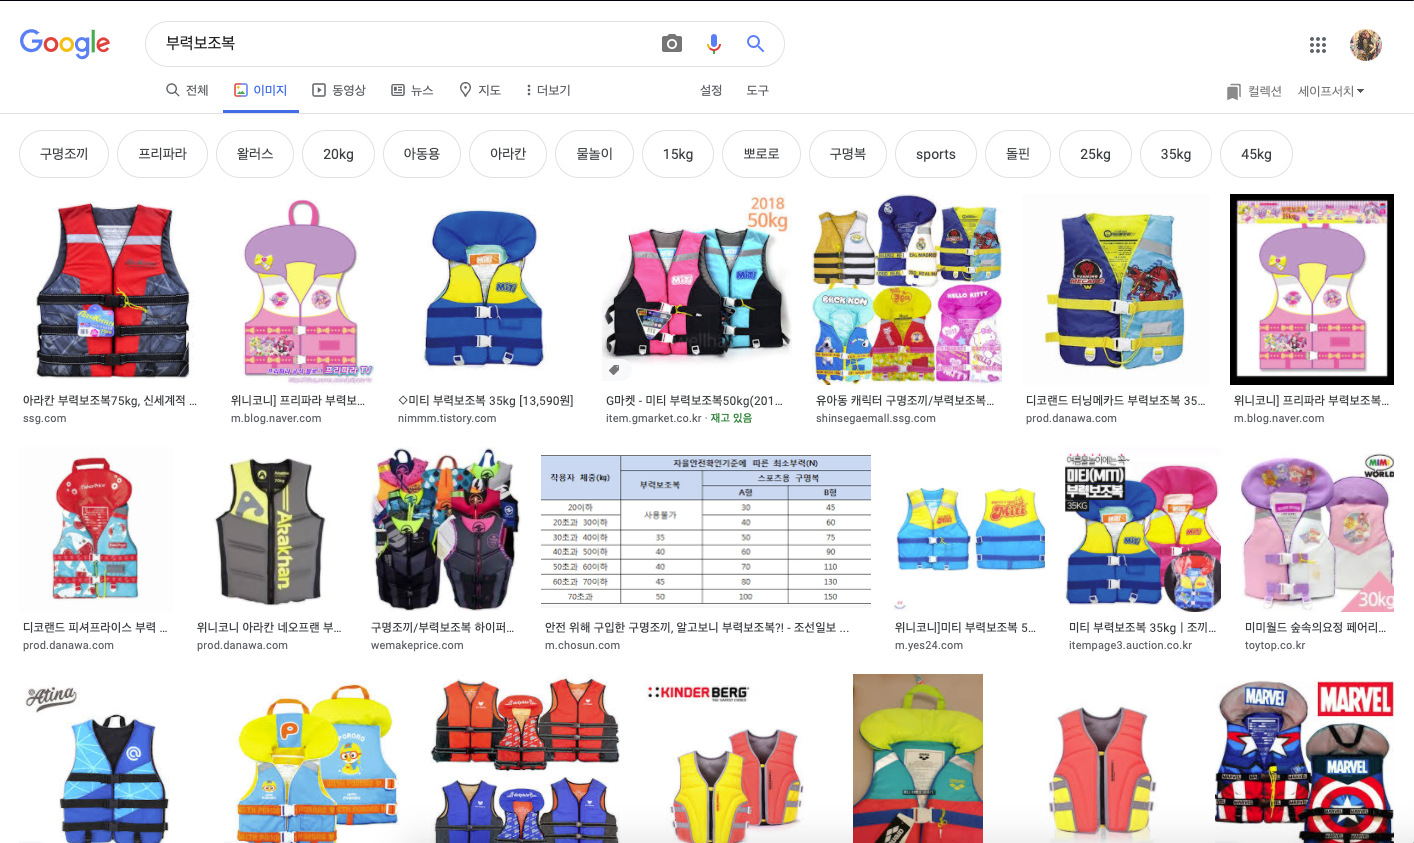This screenshot has height=843, width=1414.
Task: Open the account profile avatar
Action: tap(1366, 44)
